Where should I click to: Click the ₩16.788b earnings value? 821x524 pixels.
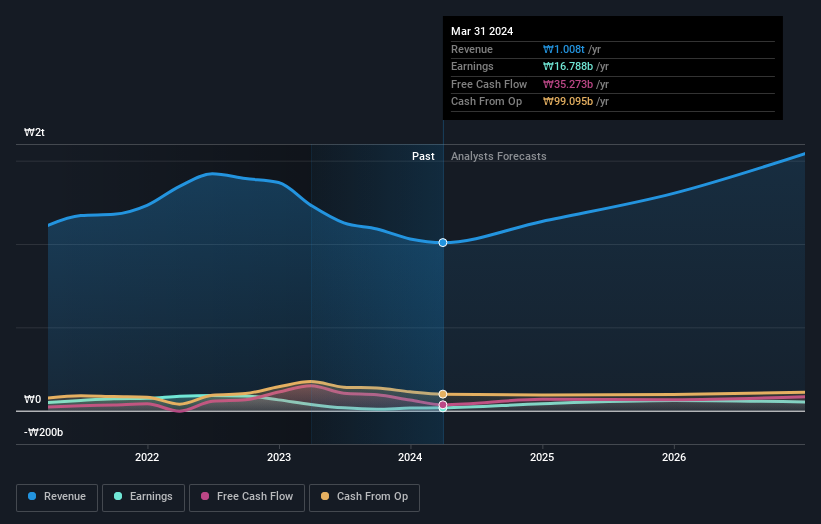(x=568, y=66)
